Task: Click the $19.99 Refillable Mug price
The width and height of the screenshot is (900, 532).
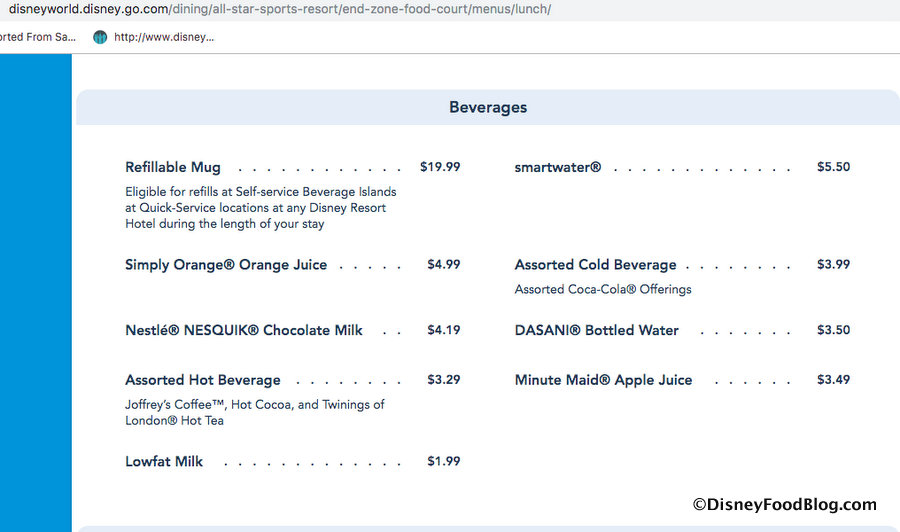Action: [440, 167]
